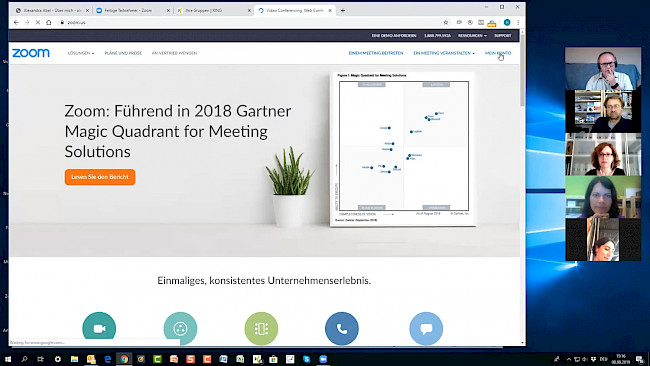Open the volume icon in the system tray
650x366 pixels.
(585, 359)
